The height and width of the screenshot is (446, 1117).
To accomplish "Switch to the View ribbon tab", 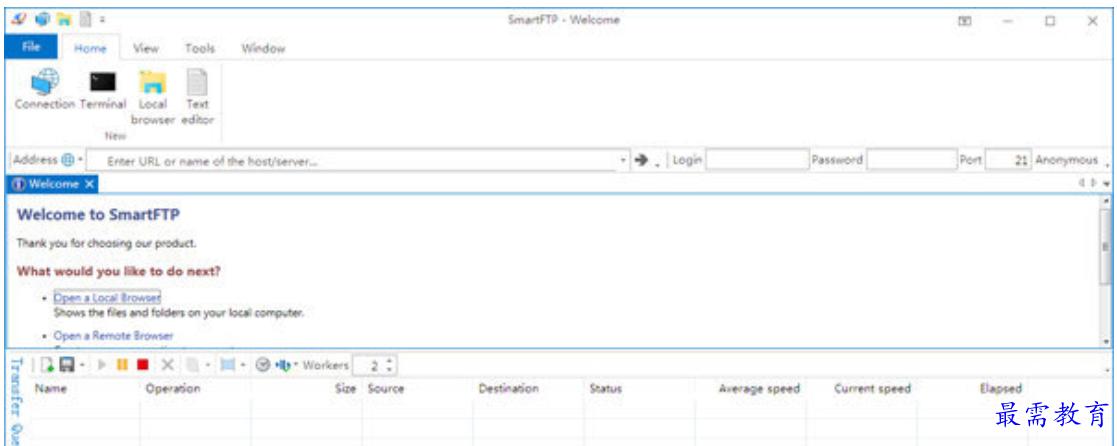I will (x=146, y=48).
